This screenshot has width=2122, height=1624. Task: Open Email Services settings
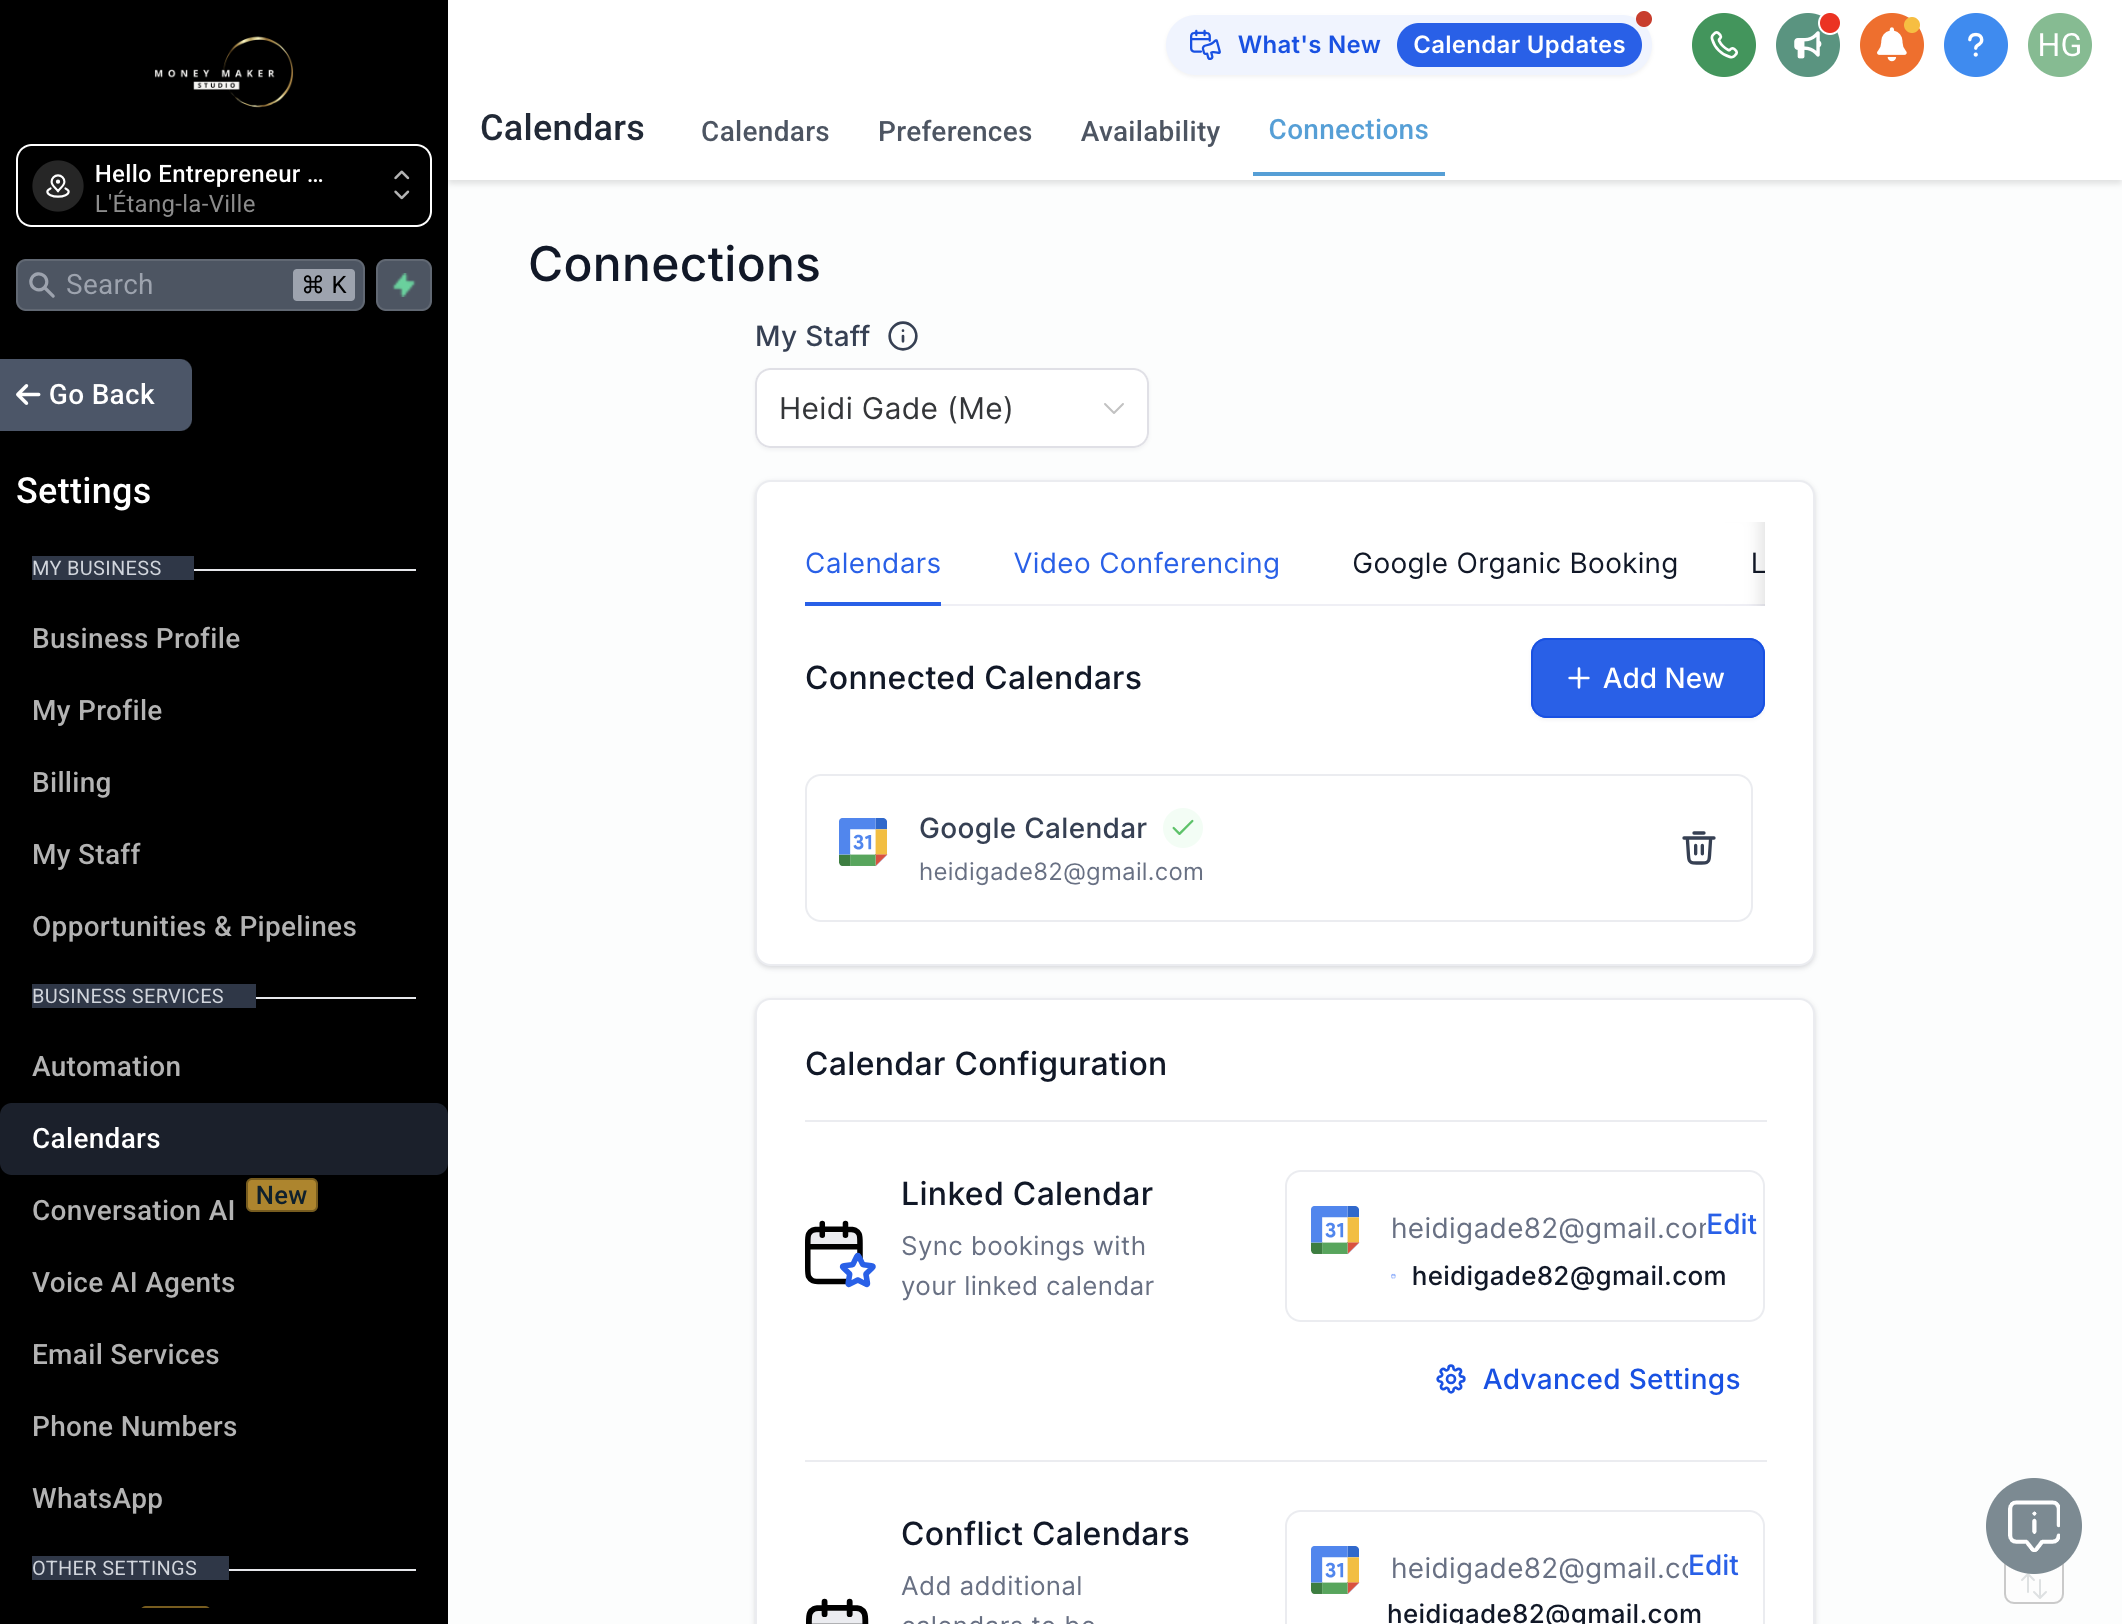pyautogui.click(x=125, y=1354)
